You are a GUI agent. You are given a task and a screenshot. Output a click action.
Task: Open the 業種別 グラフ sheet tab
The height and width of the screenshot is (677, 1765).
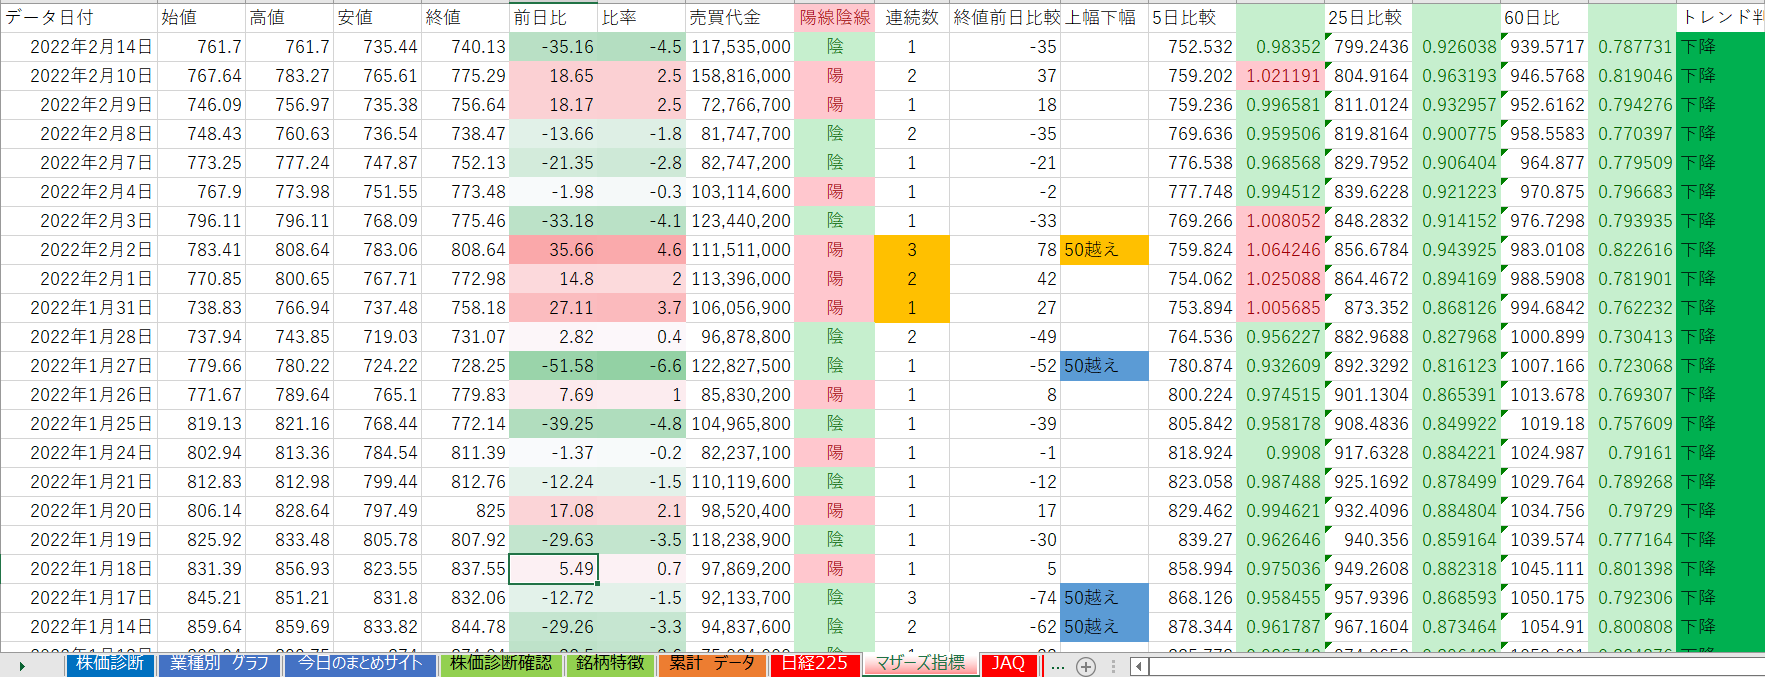pos(219,664)
